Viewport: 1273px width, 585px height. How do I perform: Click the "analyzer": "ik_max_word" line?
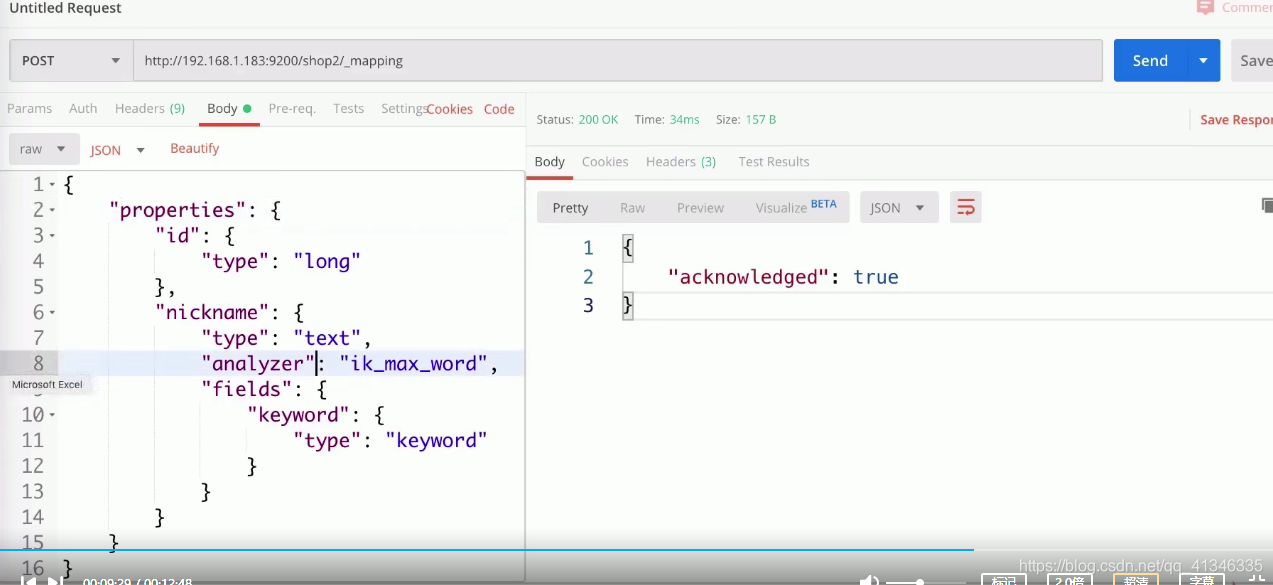click(x=350, y=363)
